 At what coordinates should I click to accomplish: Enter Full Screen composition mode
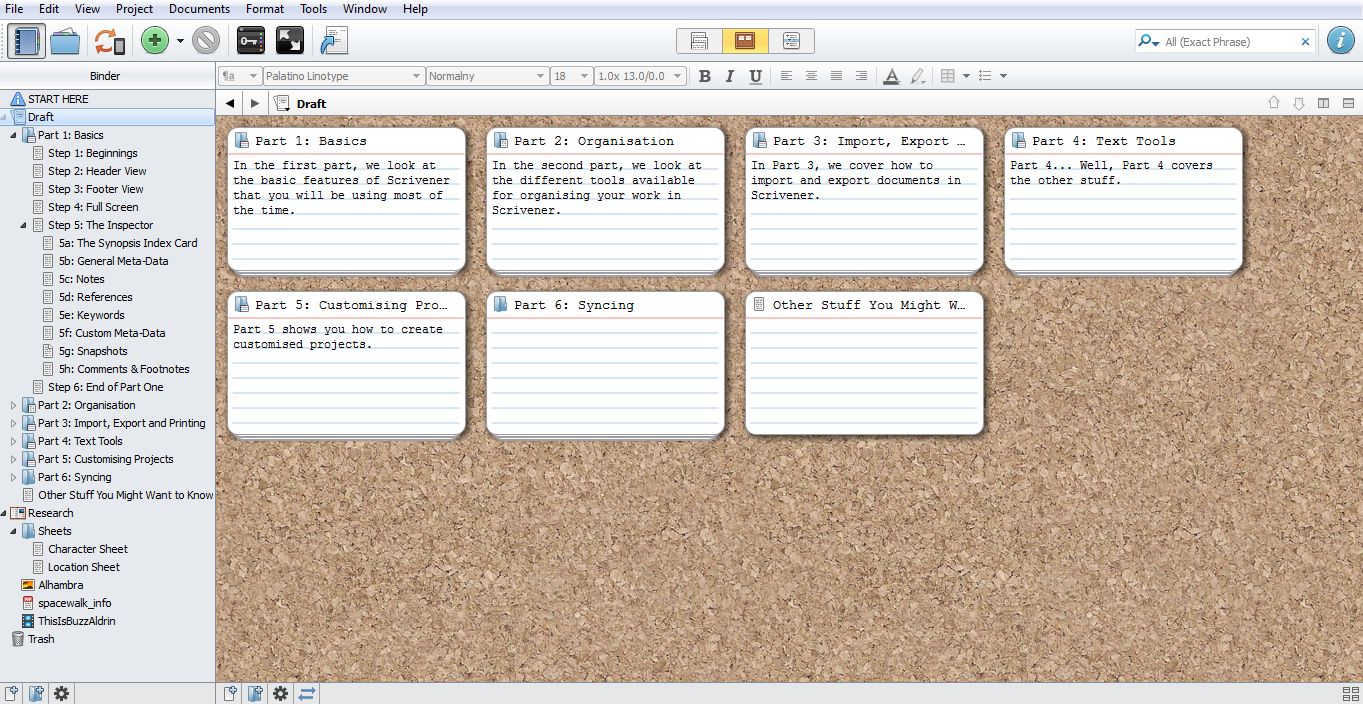[290, 41]
